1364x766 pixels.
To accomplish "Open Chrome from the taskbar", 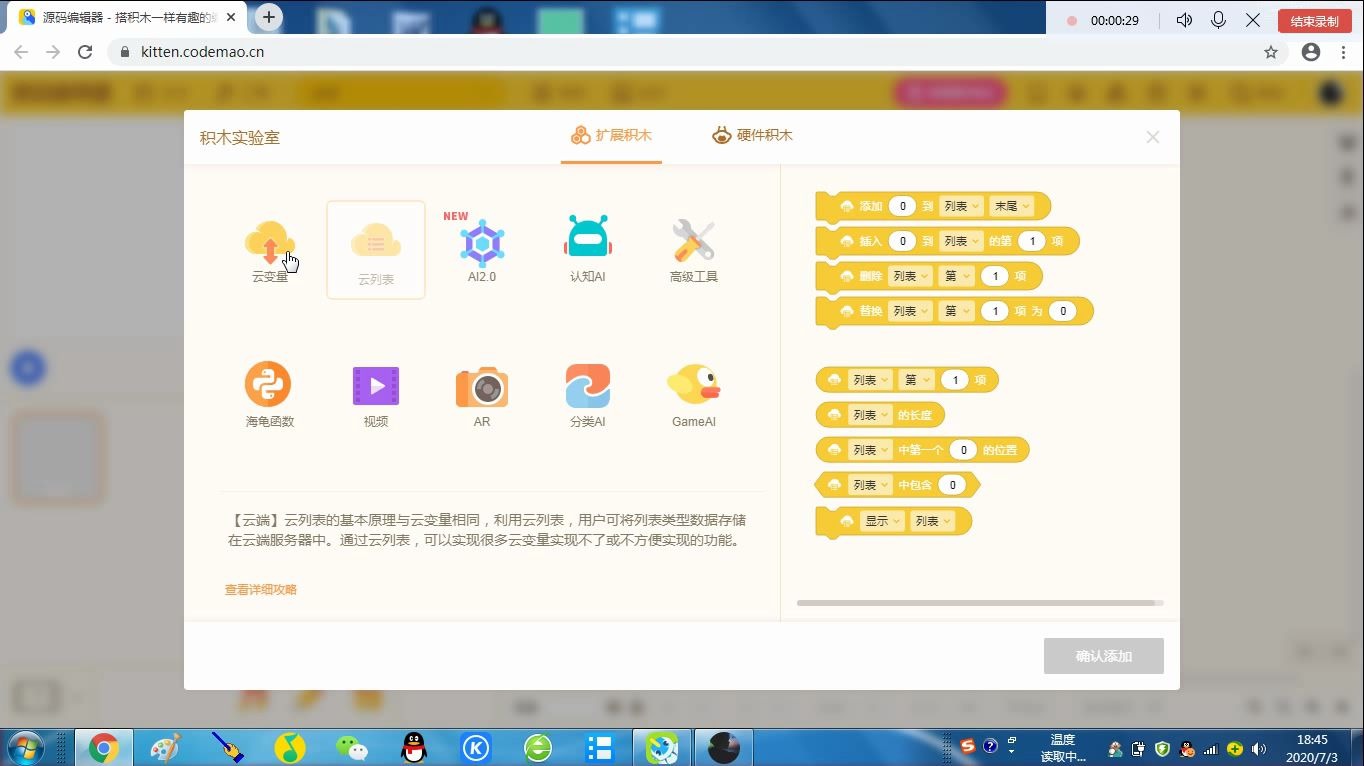I will point(103,748).
